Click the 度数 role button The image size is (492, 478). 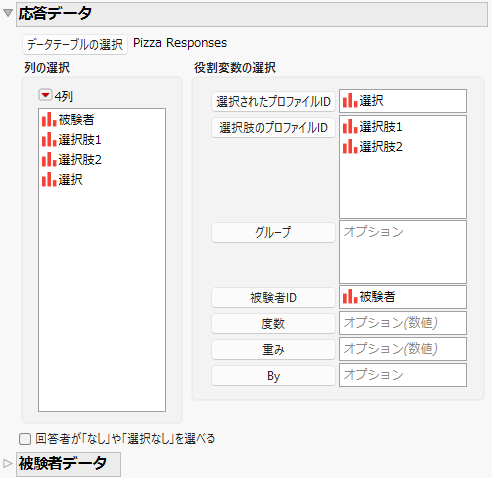[273, 323]
